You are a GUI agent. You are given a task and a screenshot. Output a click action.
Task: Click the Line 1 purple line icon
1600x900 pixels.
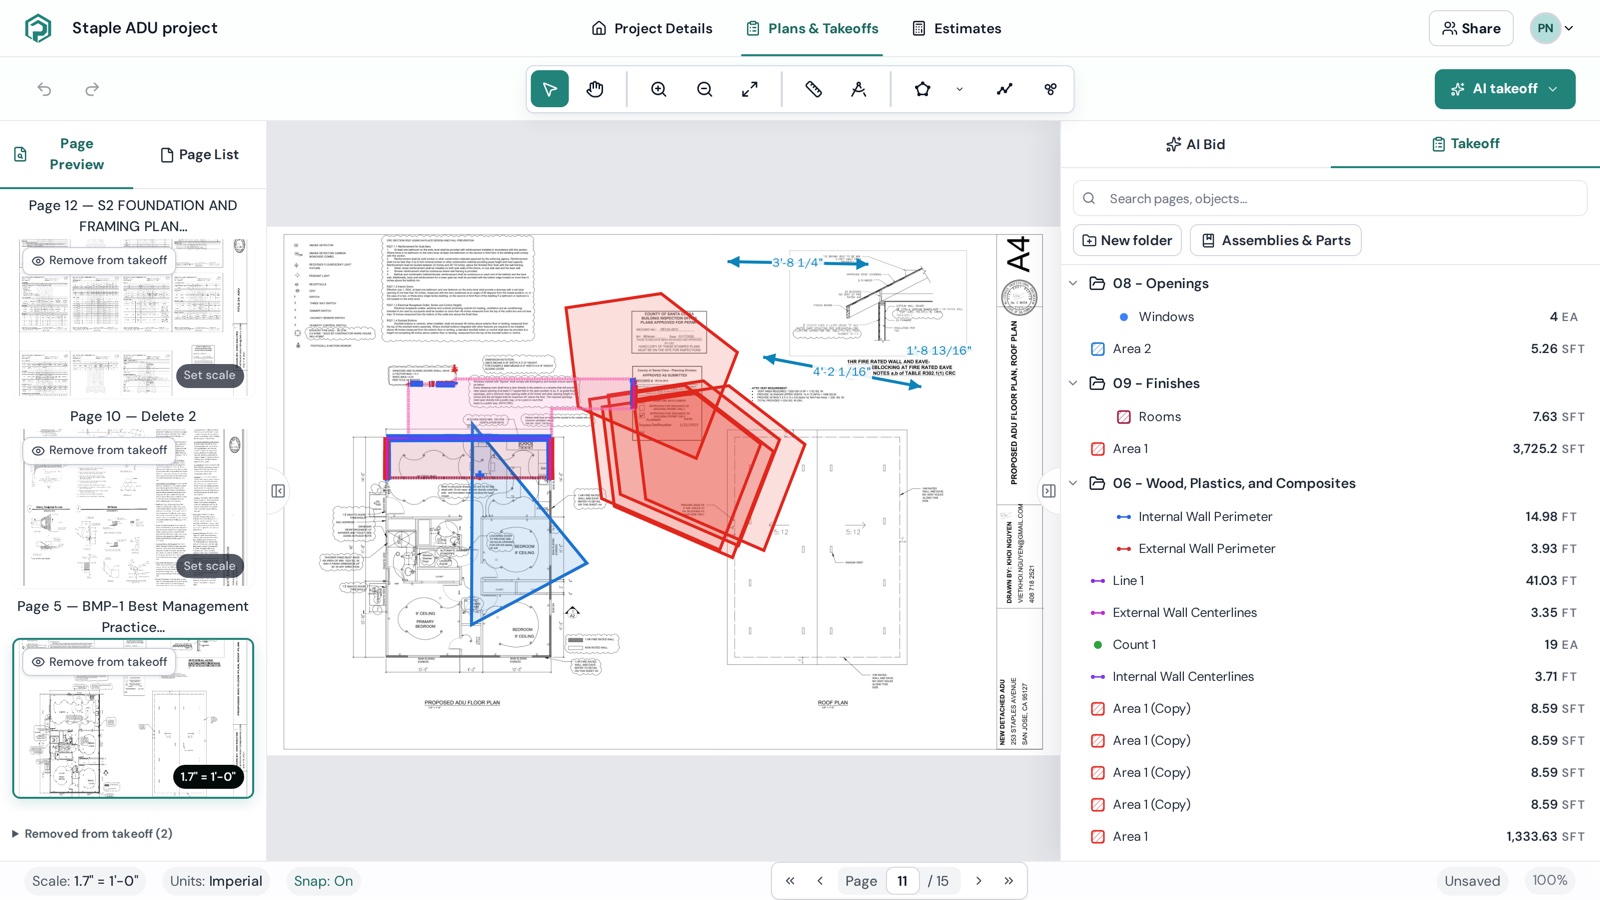click(1098, 581)
